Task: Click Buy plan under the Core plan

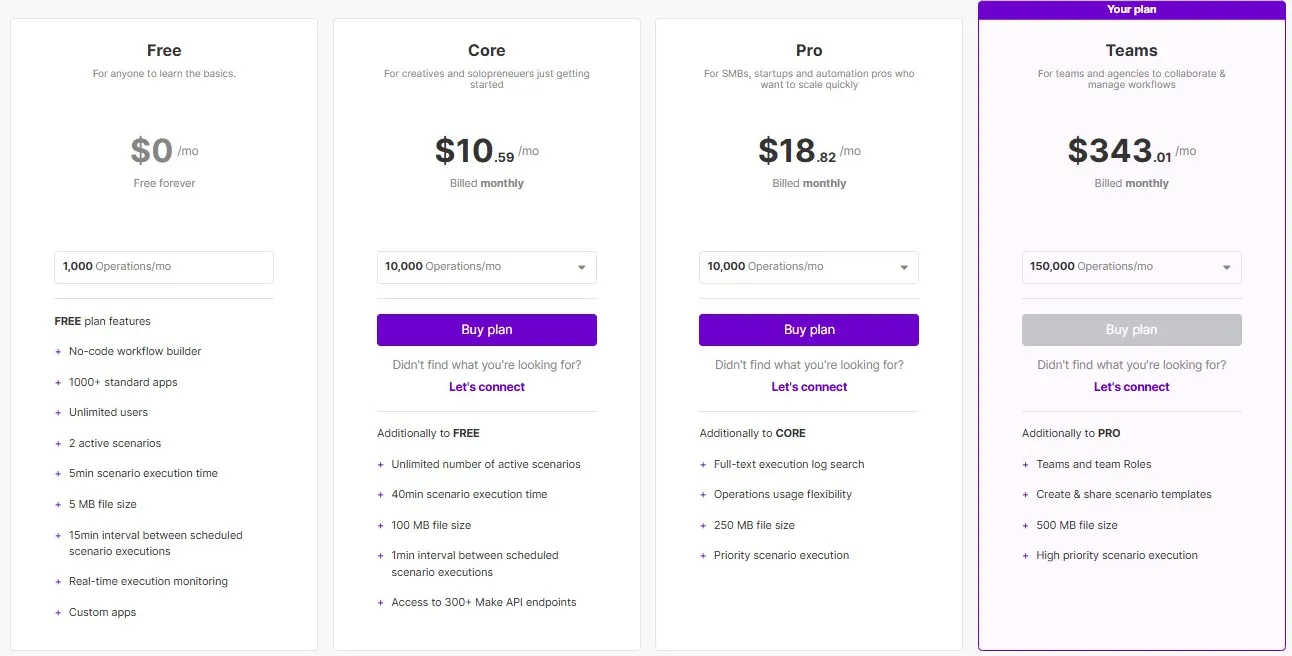Action: [x=487, y=330]
